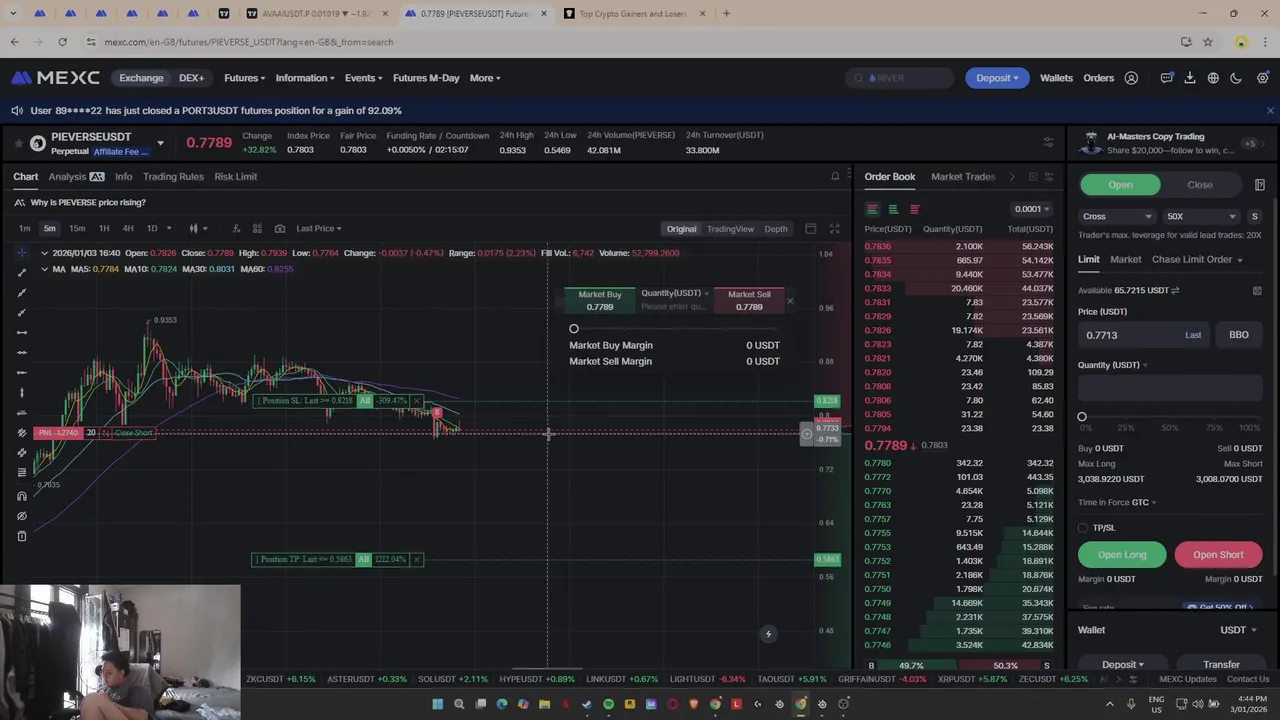Click the plus icon on price axis
1280x720 pixels.
tap(807, 433)
